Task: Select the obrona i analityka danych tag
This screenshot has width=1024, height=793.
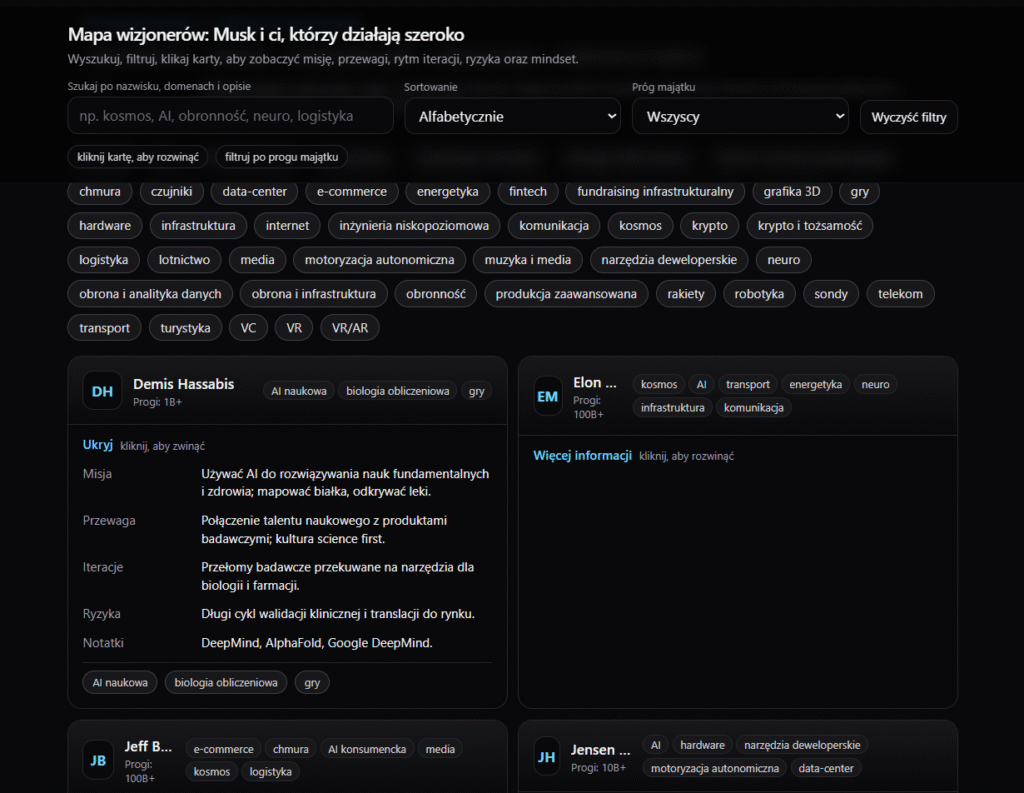Action: pyautogui.click(x=150, y=294)
